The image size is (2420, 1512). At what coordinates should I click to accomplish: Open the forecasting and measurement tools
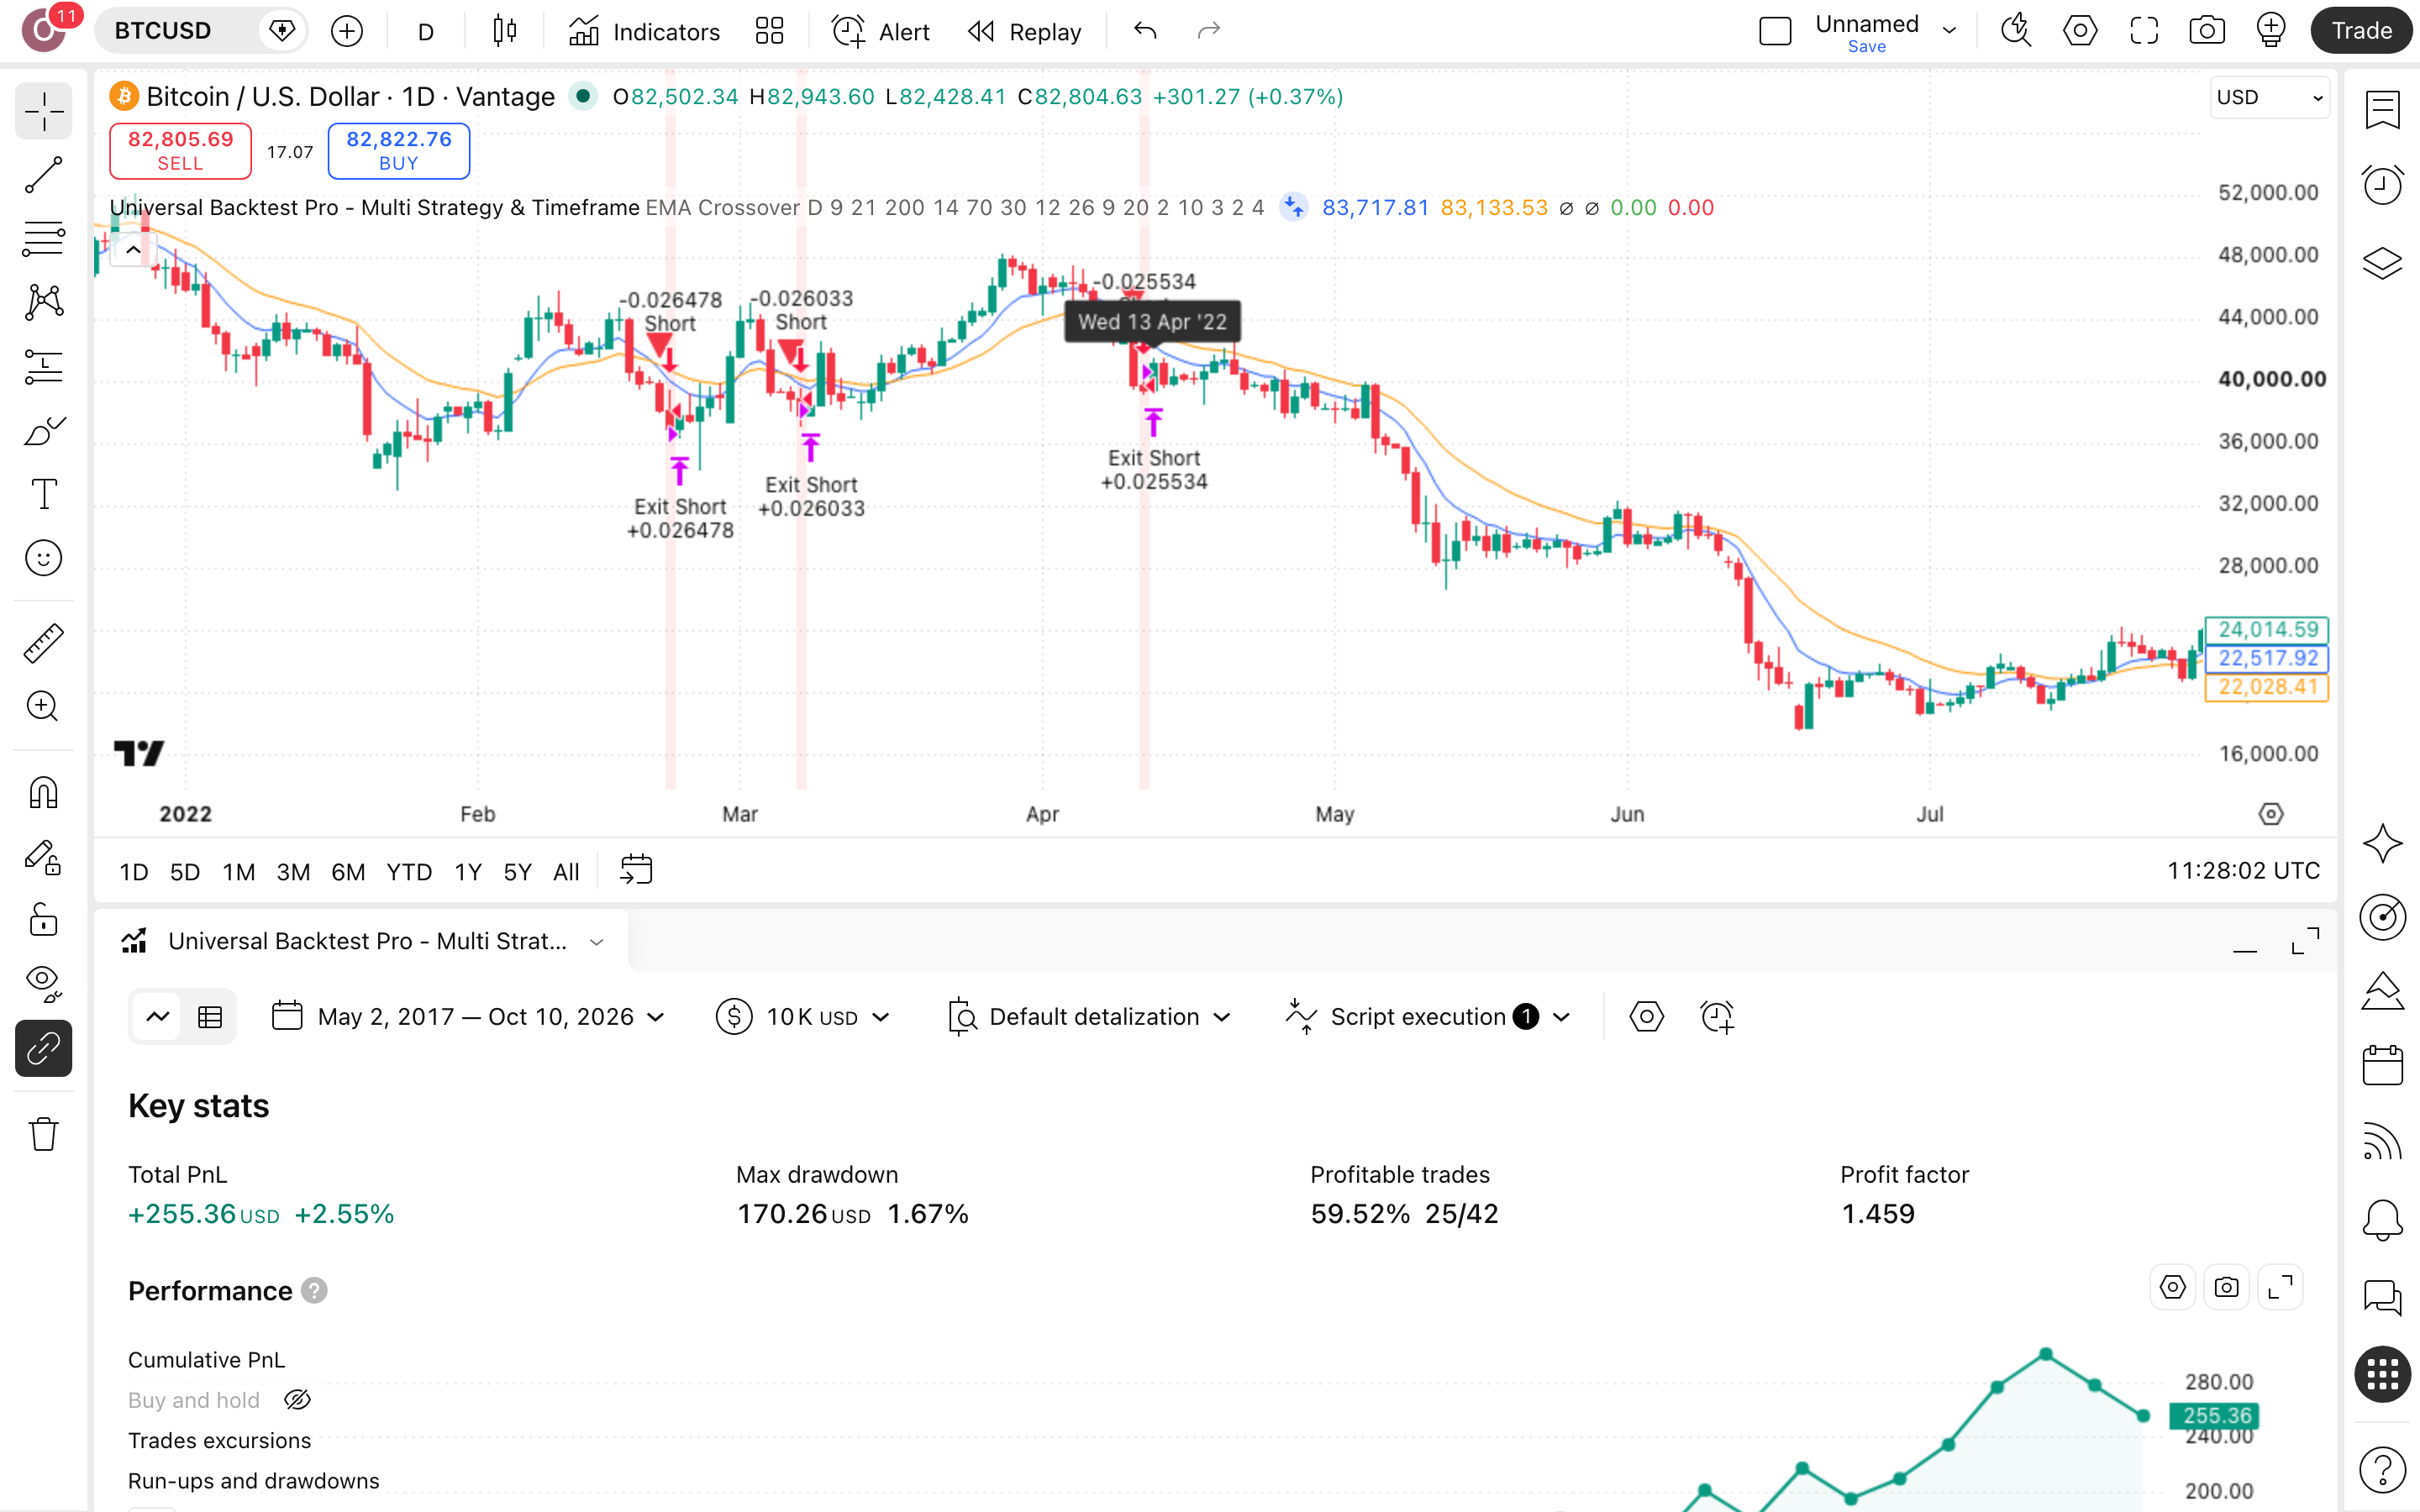[x=44, y=367]
